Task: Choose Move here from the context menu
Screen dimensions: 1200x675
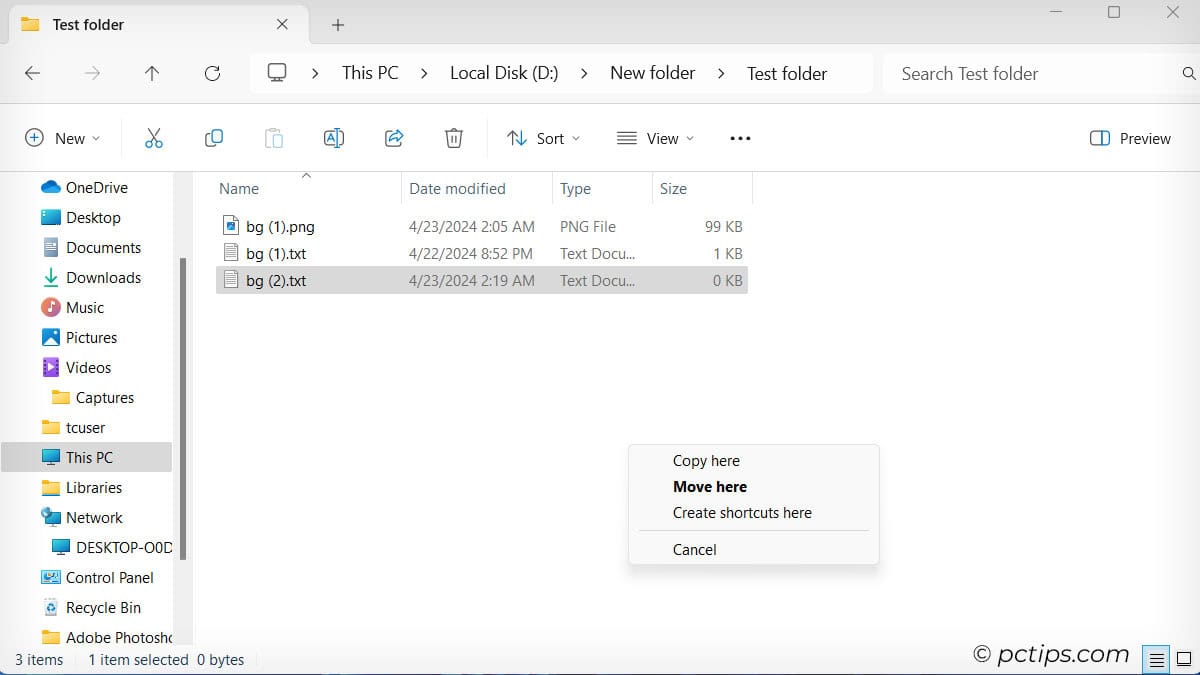Action: click(x=710, y=486)
